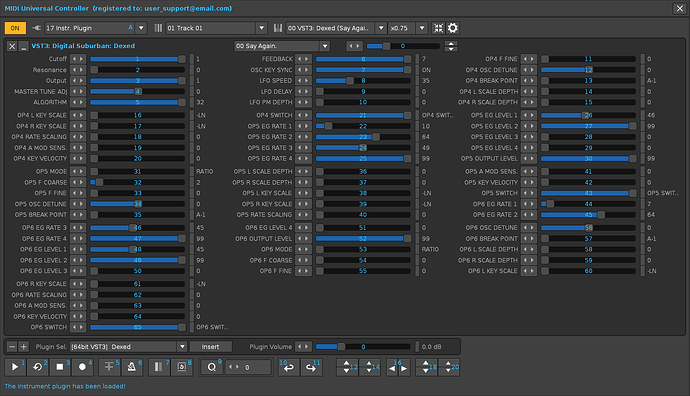690x396 pixels.
Task: Open the x0.75 scale dropdown
Action: click(422, 28)
